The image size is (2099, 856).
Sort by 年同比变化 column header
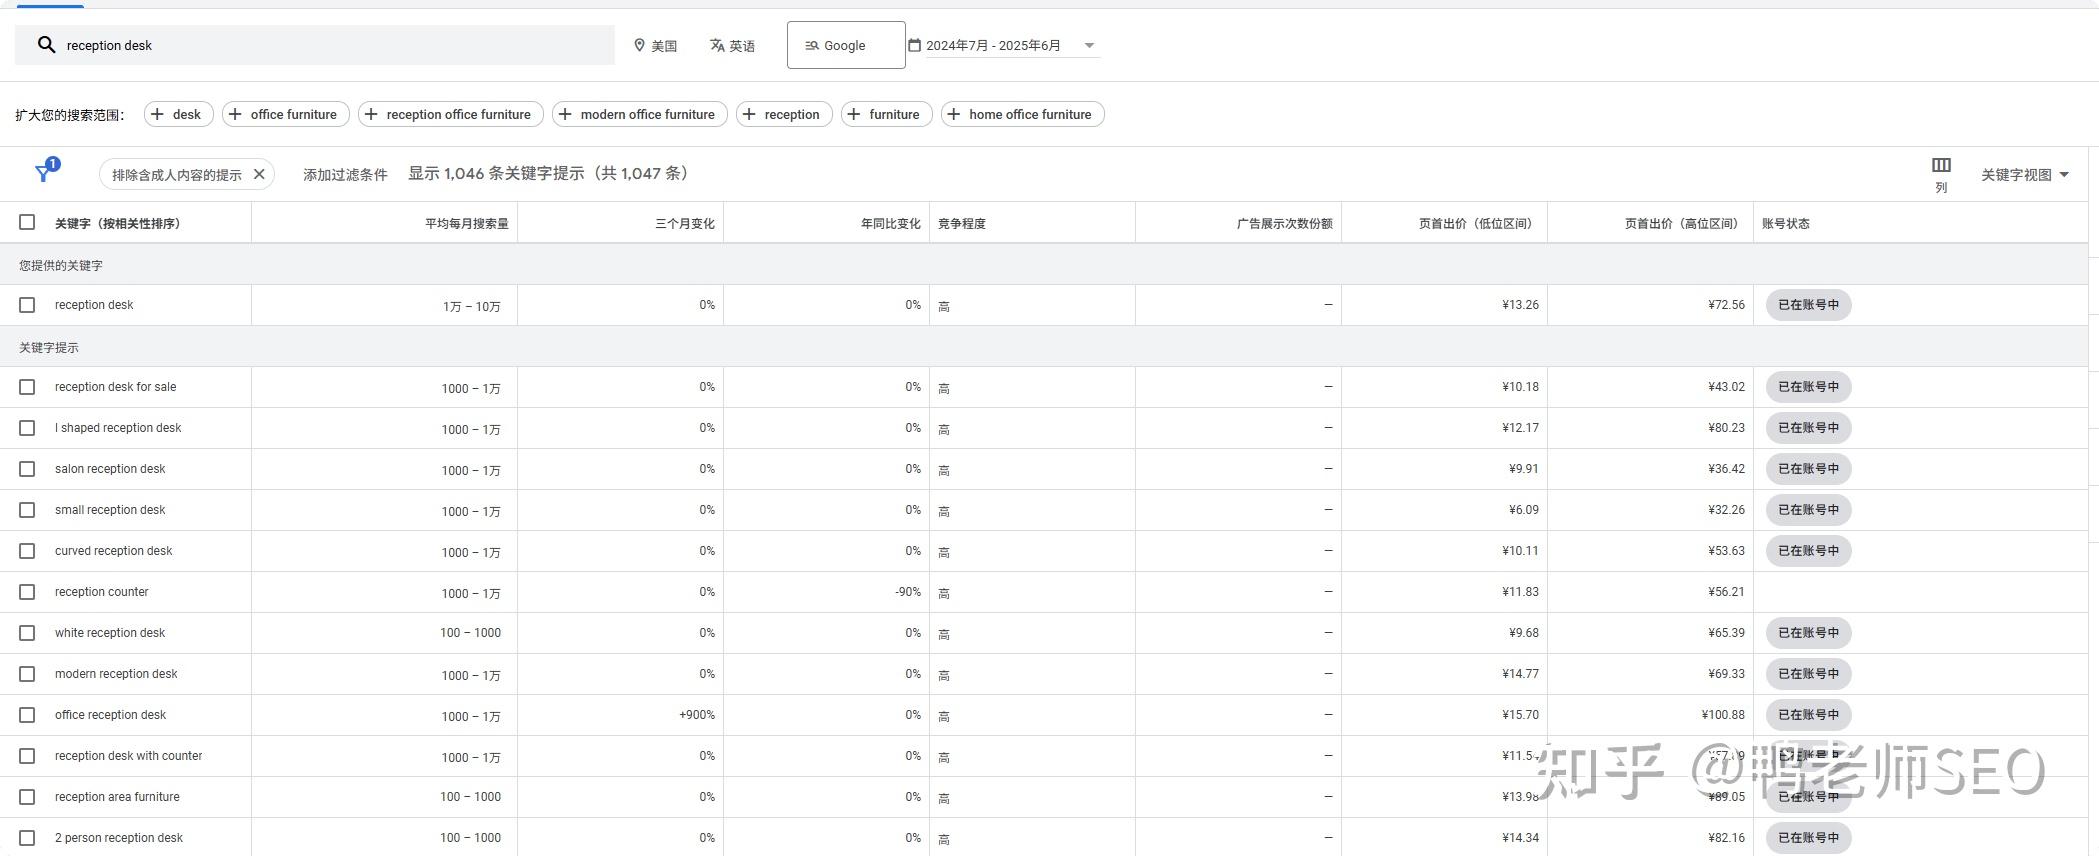pyautogui.click(x=891, y=223)
